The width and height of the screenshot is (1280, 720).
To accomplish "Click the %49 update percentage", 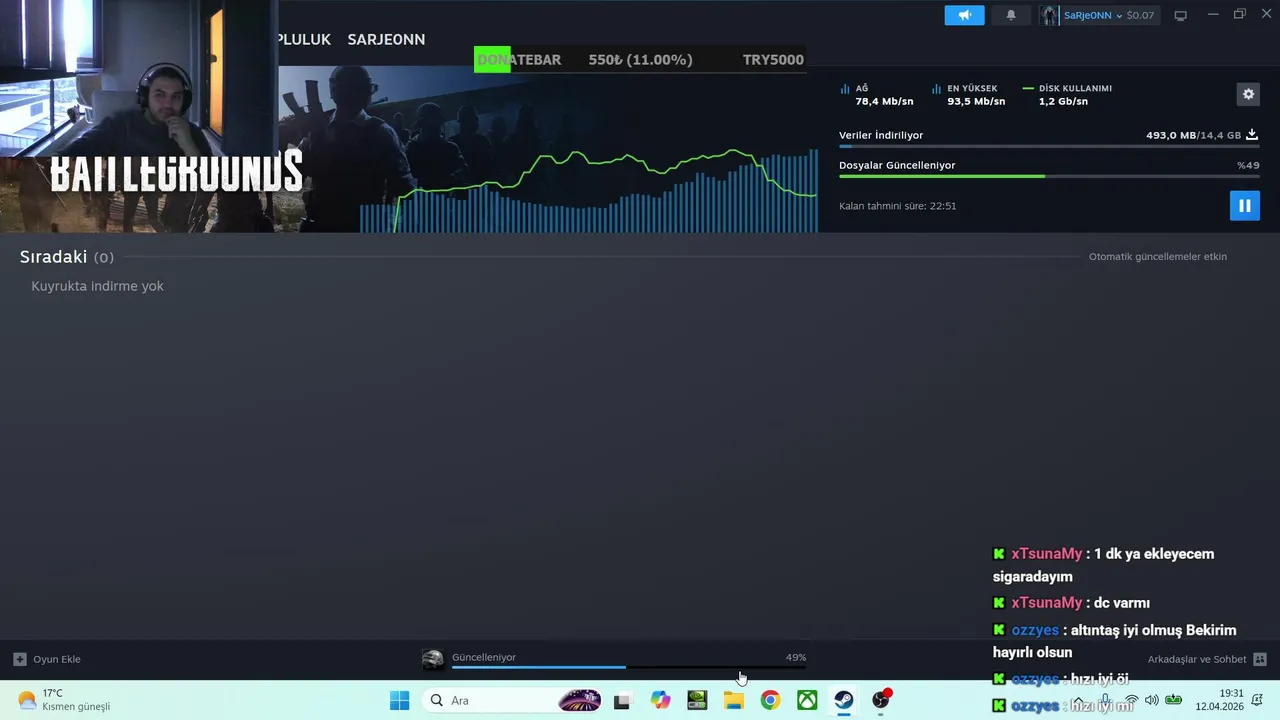I will [x=1248, y=165].
